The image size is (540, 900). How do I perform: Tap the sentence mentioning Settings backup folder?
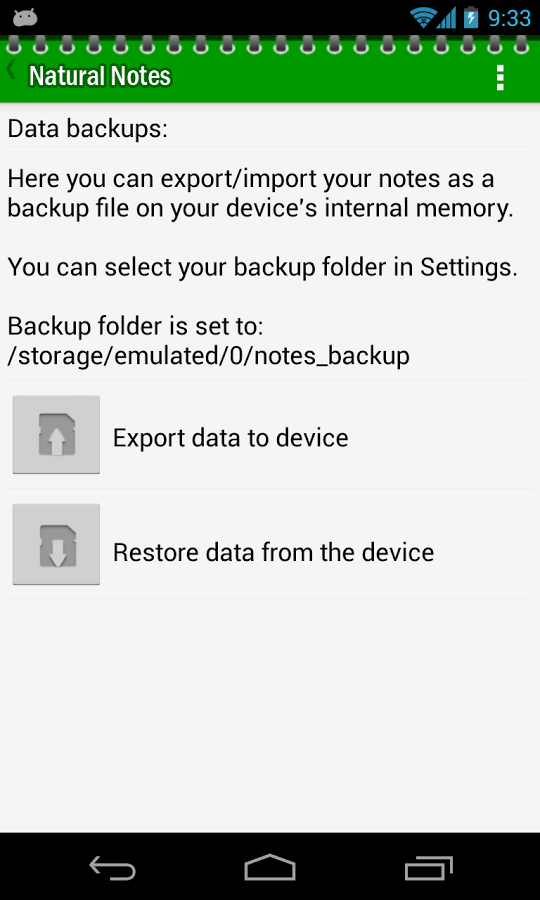point(263,267)
